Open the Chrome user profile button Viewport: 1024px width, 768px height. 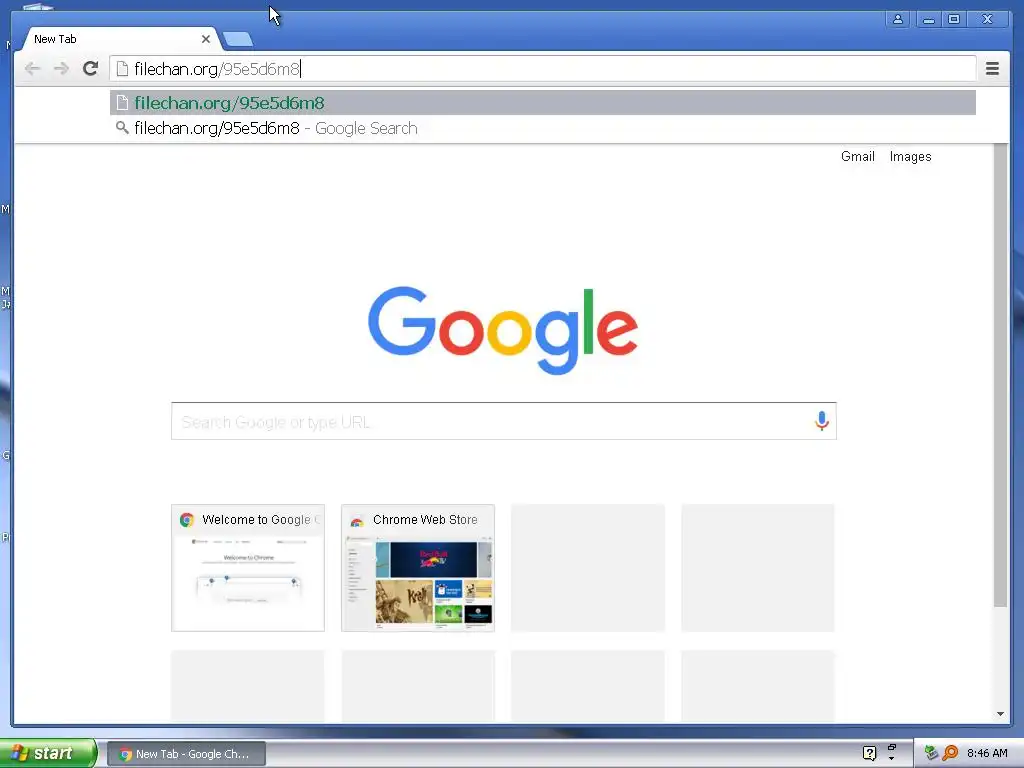pos(898,19)
